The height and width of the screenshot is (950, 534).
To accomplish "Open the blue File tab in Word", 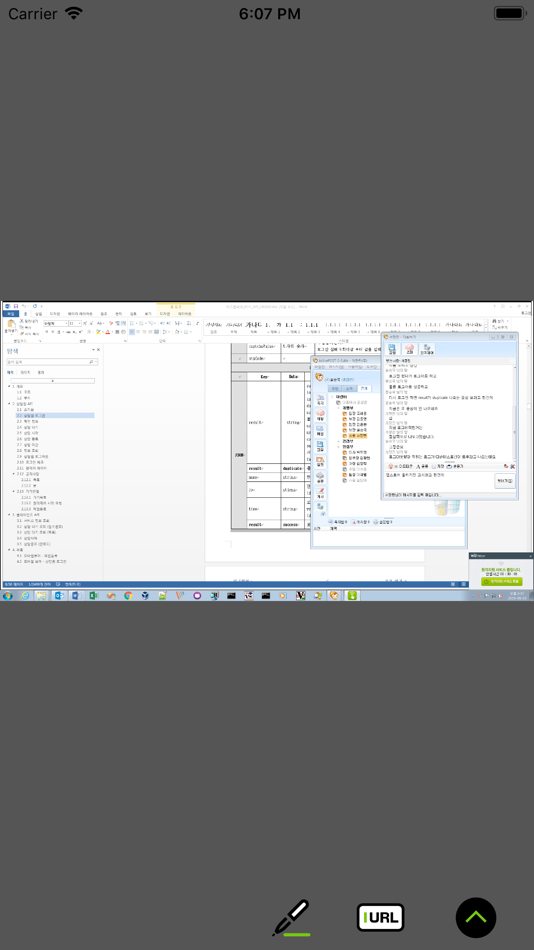I will click(x=10, y=314).
